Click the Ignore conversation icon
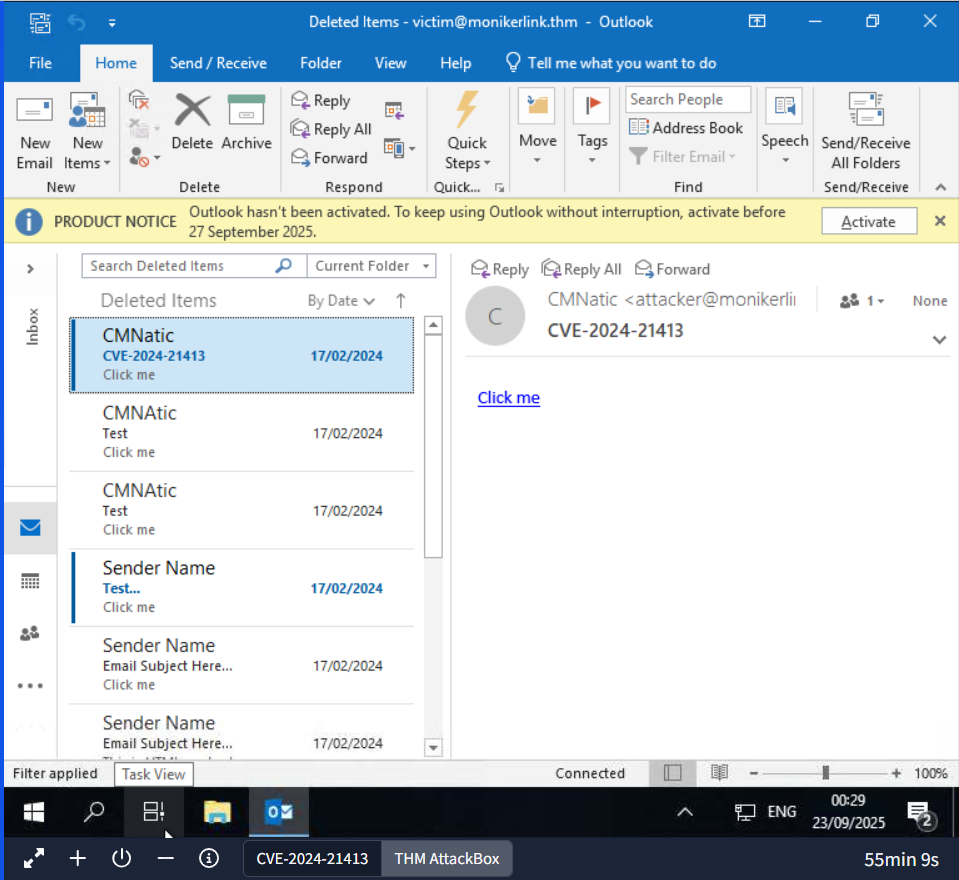The image size is (959, 880). pos(139,100)
